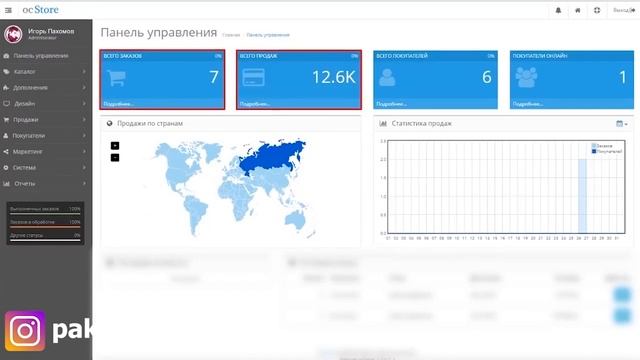This screenshot has width=640, height=360.
Task: Open Подробнее link under Всего заказов
Action: pyautogui.click(x=118, y=104)
